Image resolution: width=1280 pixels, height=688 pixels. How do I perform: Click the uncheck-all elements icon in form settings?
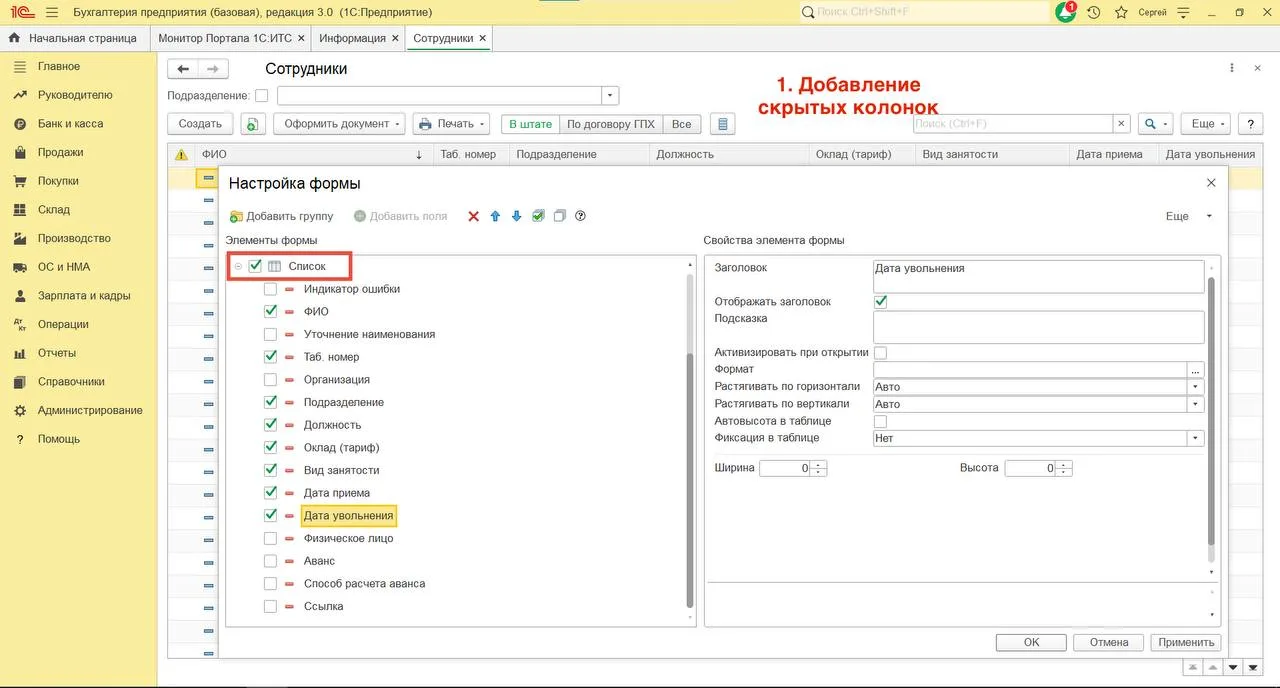(560, 216)
